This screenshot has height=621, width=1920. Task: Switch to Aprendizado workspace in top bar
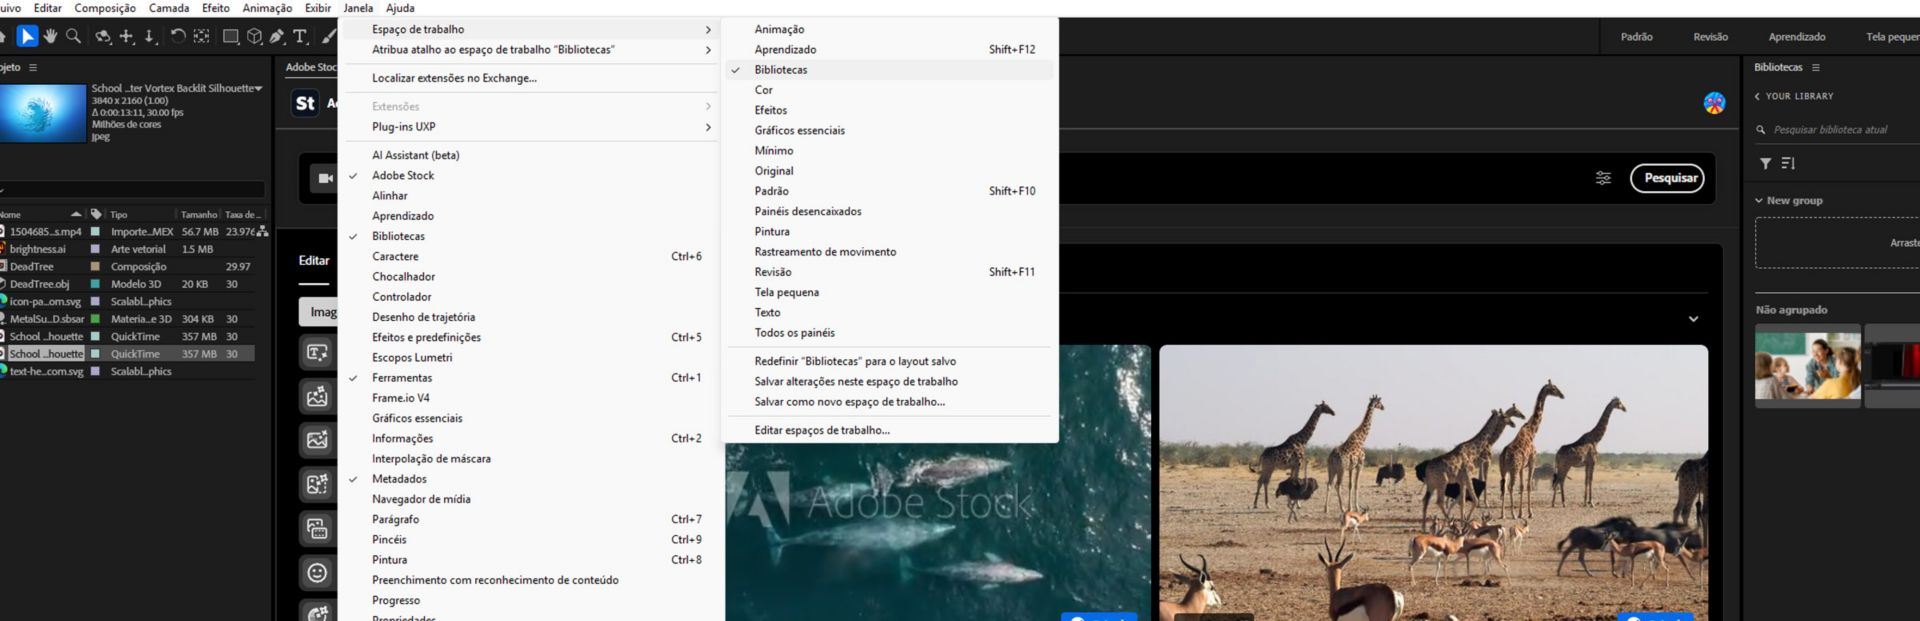(1796, 37)
